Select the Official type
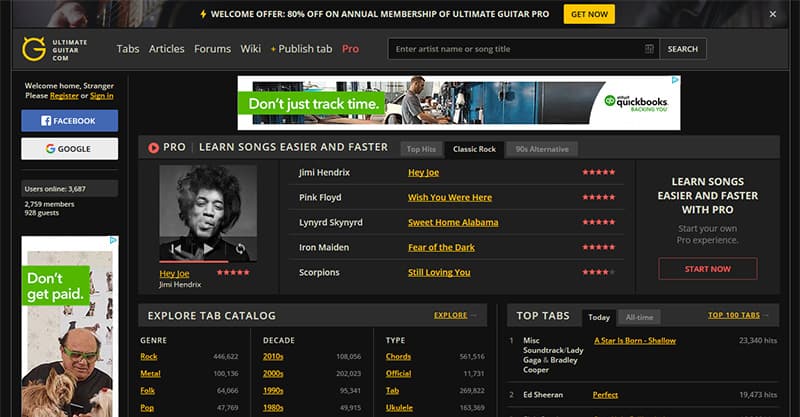The width and height of the screenshot is (800, 417). tap(398, 374)
